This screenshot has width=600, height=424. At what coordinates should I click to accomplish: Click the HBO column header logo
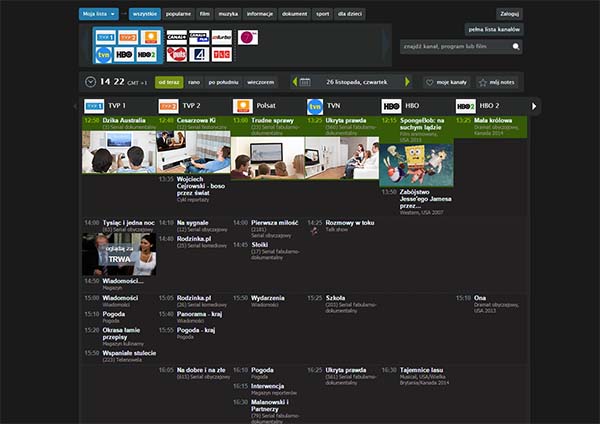pyautogui.click(x=391, y=106)
